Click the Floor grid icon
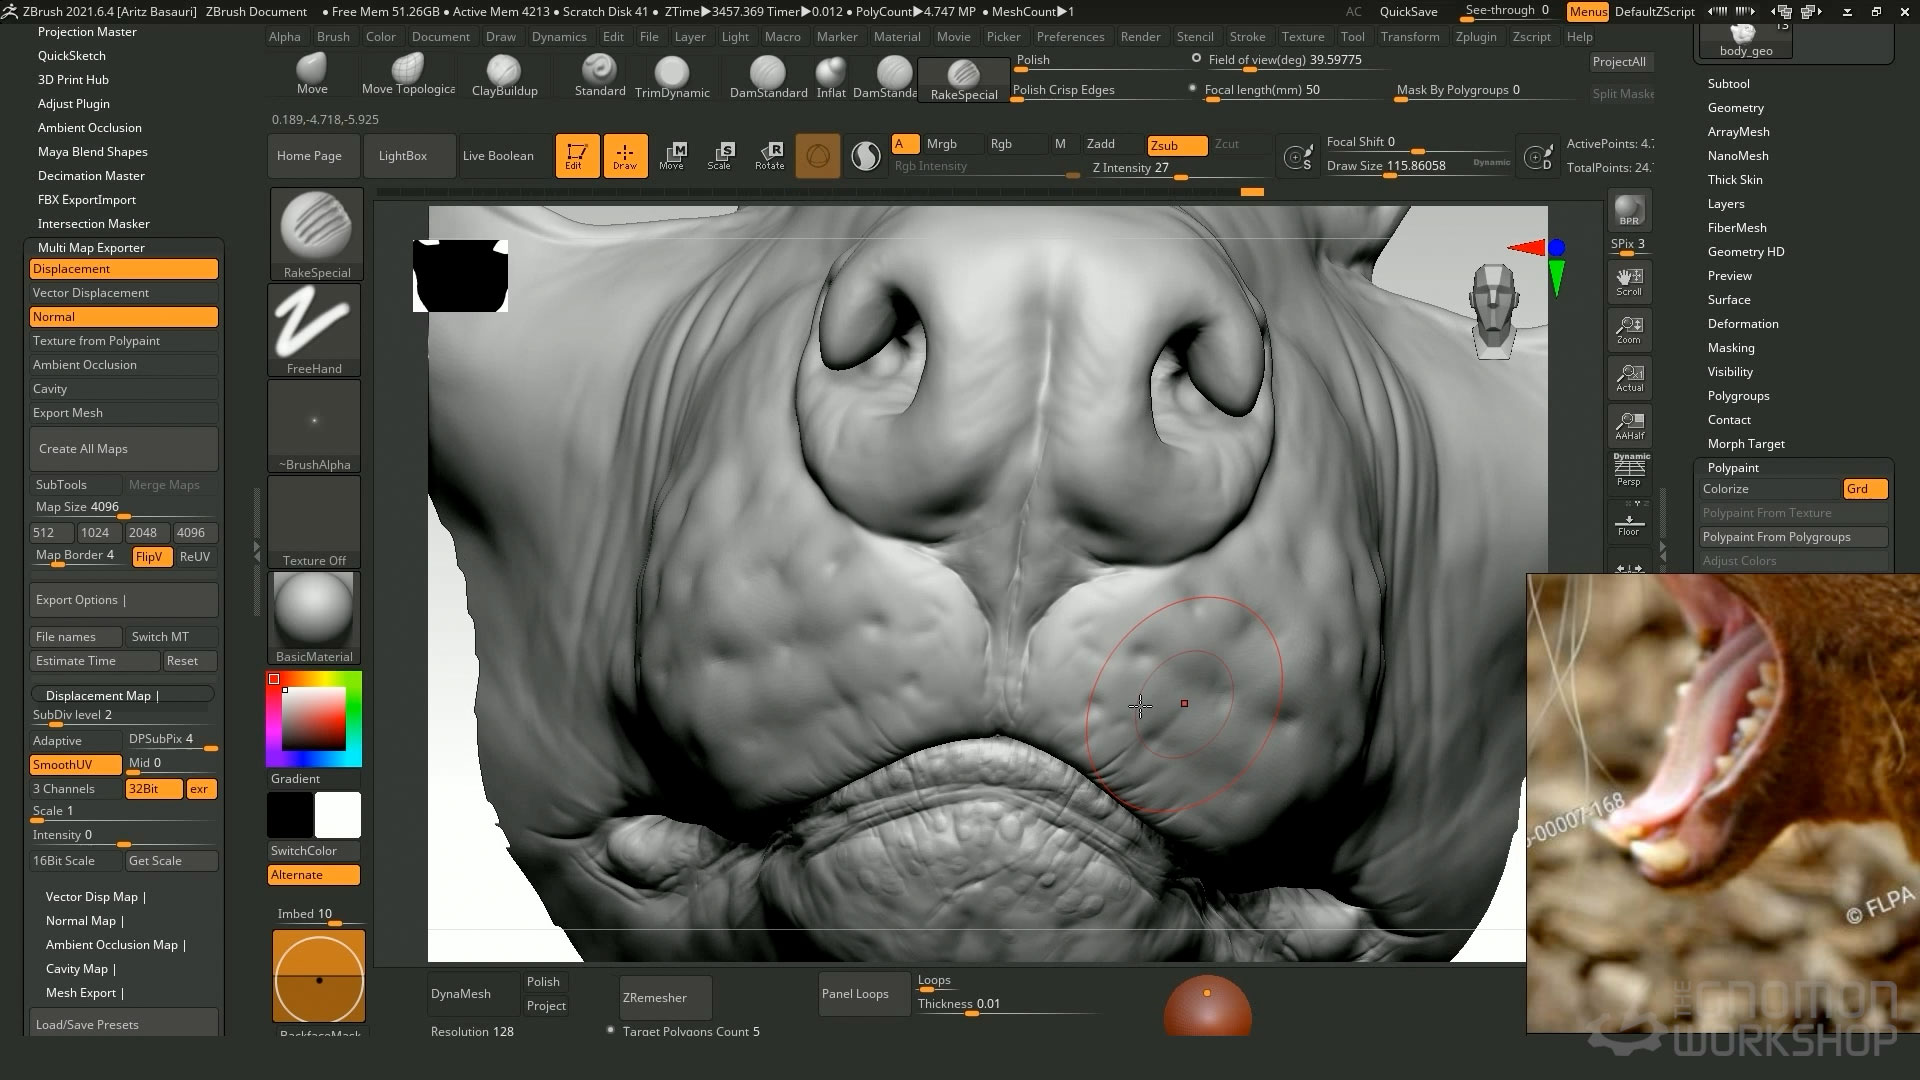Viewport: 1920px width, 1080px height. click(x=1629, y=524)
